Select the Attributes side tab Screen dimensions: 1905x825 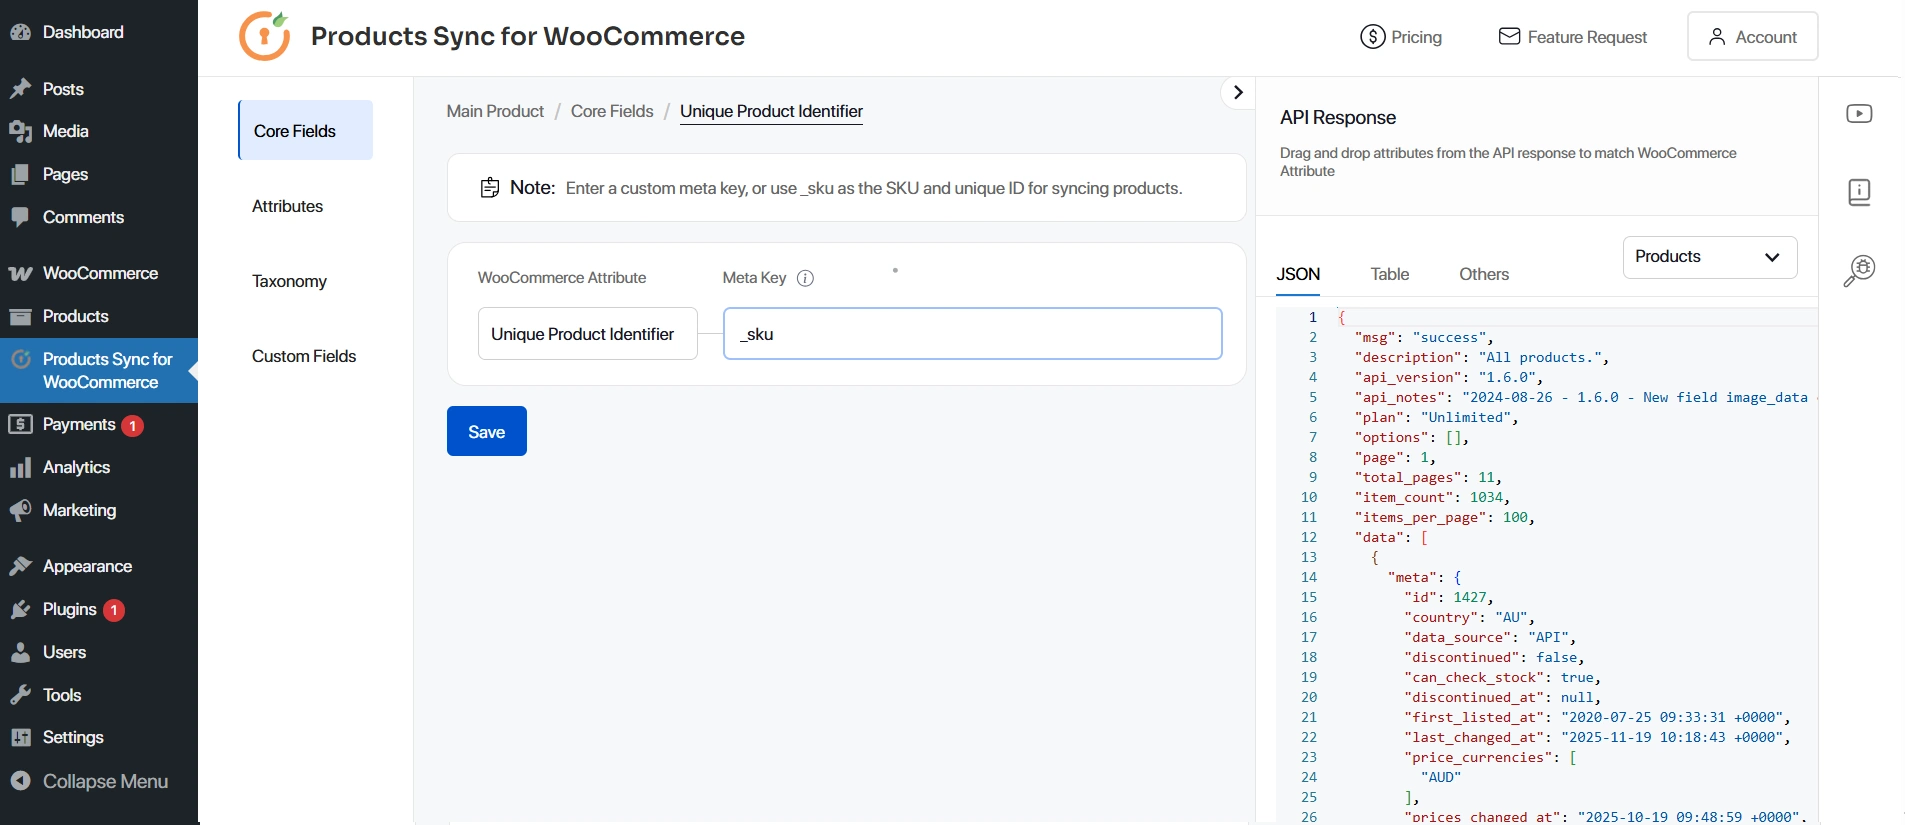tap(287, 206)
